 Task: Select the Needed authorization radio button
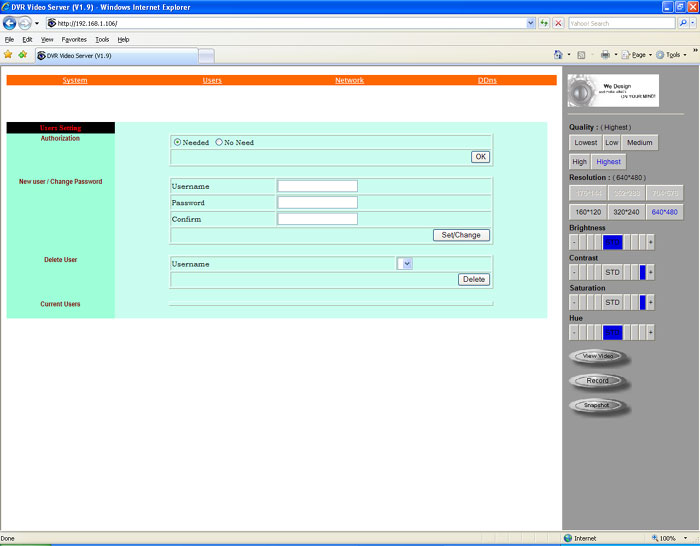click(178, 143)
